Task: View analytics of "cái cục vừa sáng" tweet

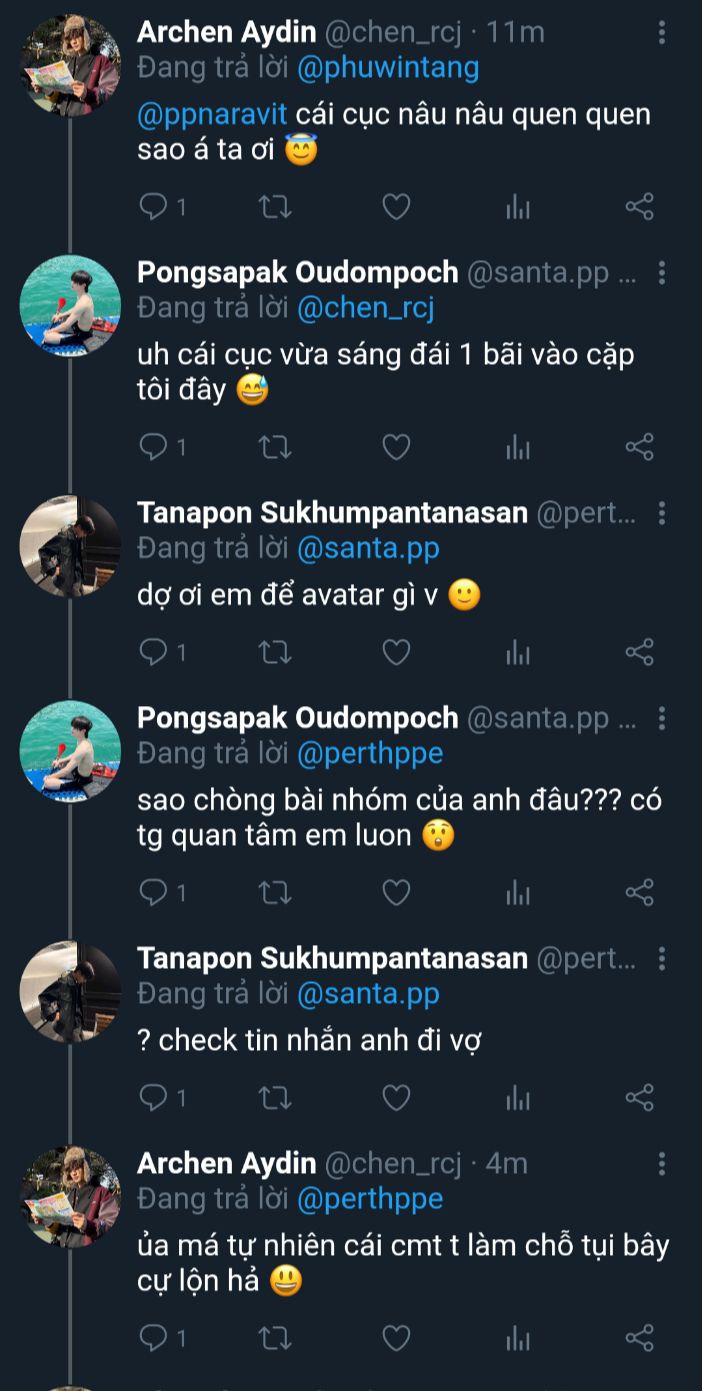Action: coord(518,447)
